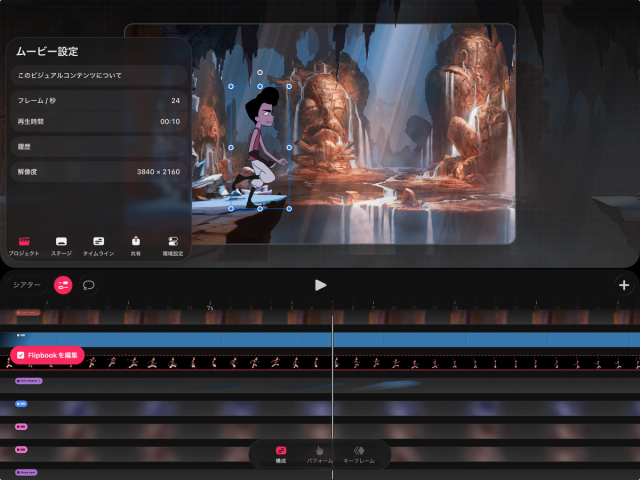Select the フレーム / 秒 setting row
The image size is (640, 480).
tap(99, 100)
